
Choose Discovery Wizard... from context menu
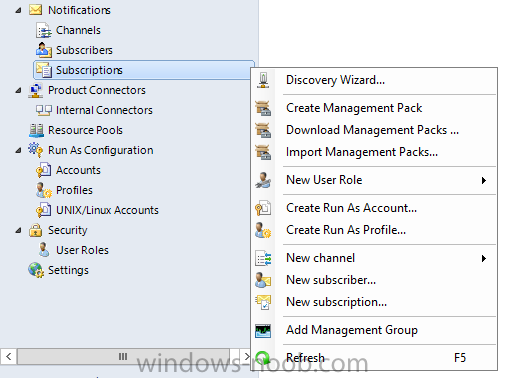pyautogui.click(x=374, y=80)
